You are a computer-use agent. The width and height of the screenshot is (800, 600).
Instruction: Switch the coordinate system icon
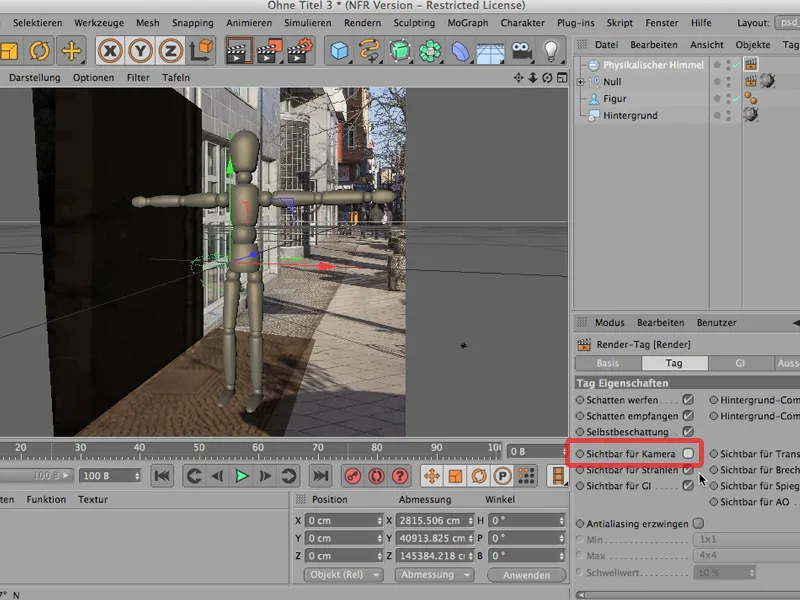click(x=201, y=51)
